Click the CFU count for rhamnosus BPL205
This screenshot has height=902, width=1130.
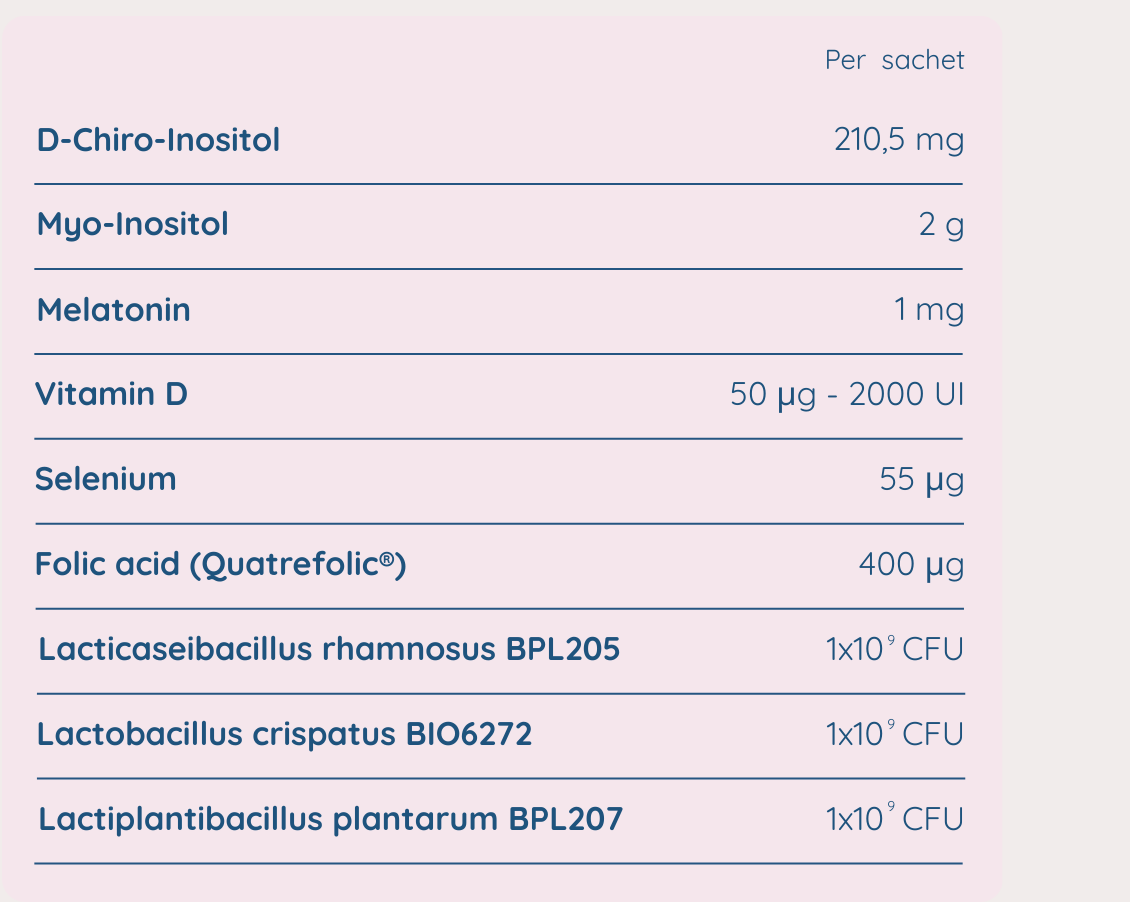[894, 650]
